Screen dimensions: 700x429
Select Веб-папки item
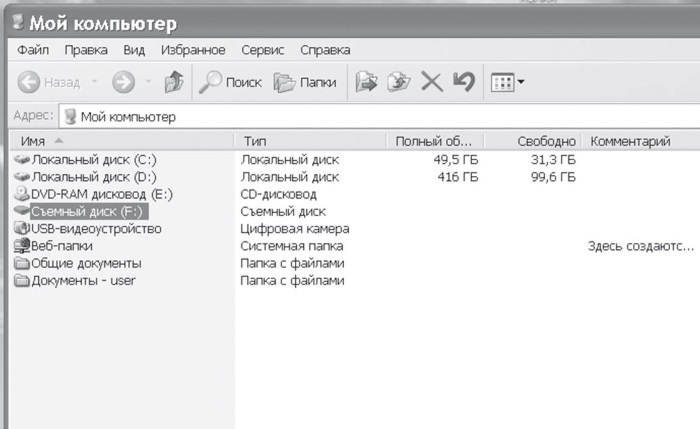coord(62,246)
